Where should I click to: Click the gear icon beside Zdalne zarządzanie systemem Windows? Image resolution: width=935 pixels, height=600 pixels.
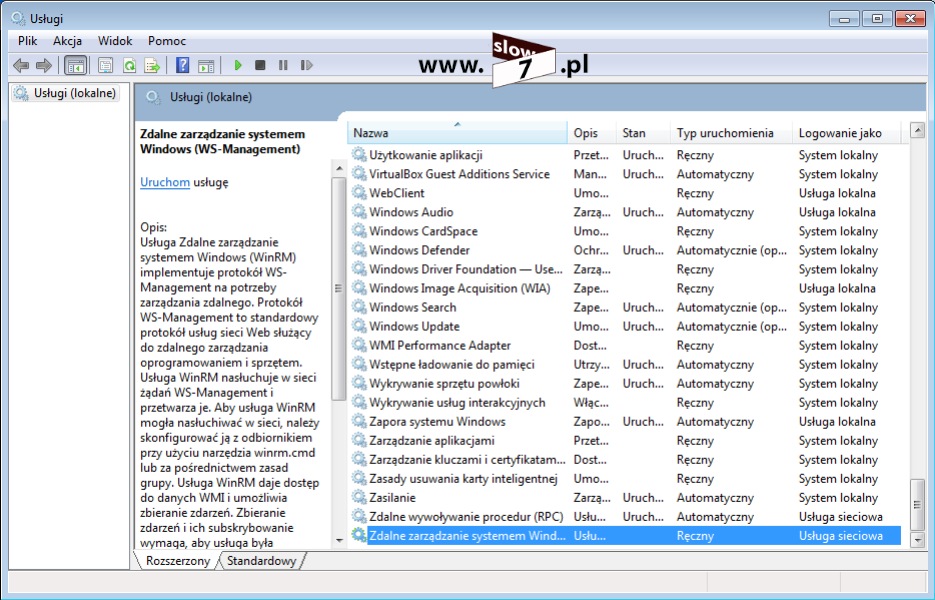click(358, 536)
